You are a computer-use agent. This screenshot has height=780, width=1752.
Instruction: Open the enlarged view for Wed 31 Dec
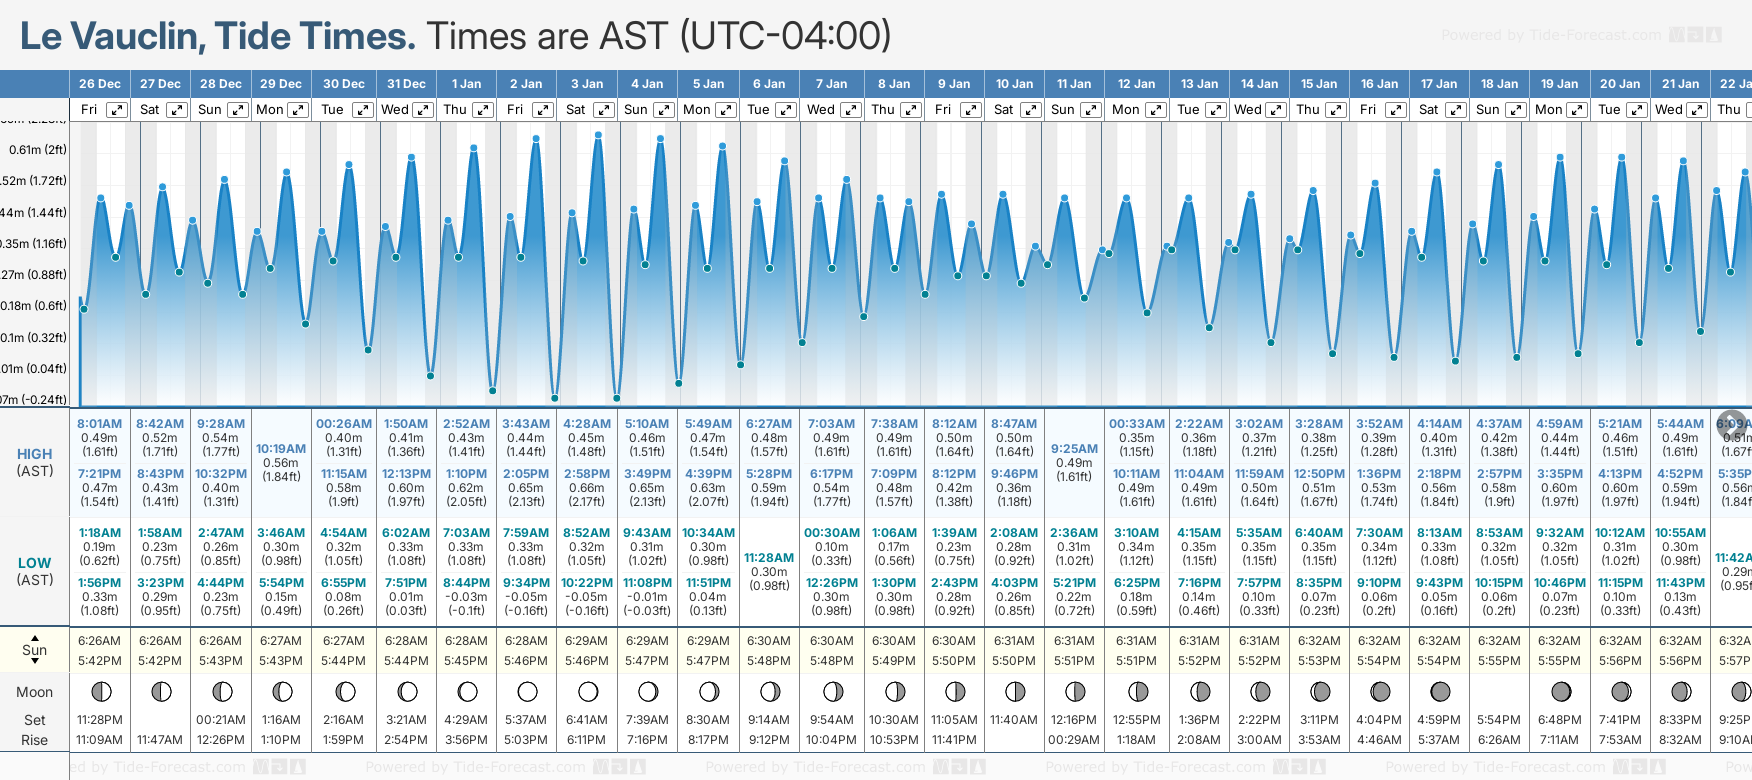click(x=423, y=110)
